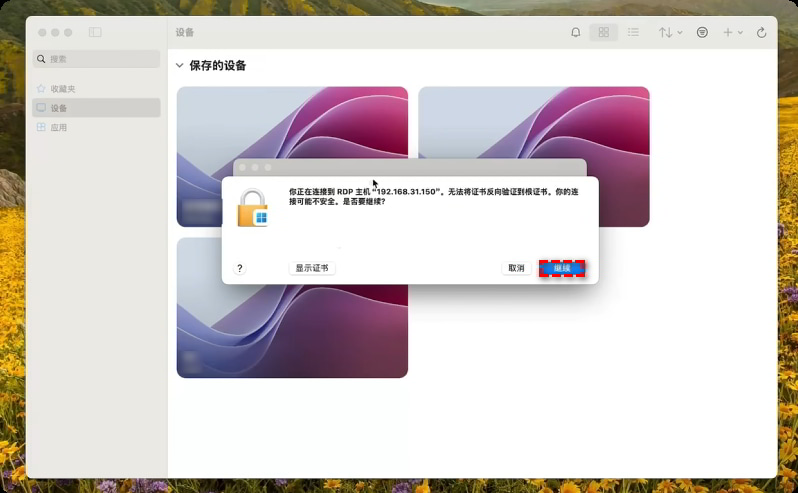Screen dimensions: 798x493
Task: Click the 继续 (Continue) button
Action: click(562, 268)
